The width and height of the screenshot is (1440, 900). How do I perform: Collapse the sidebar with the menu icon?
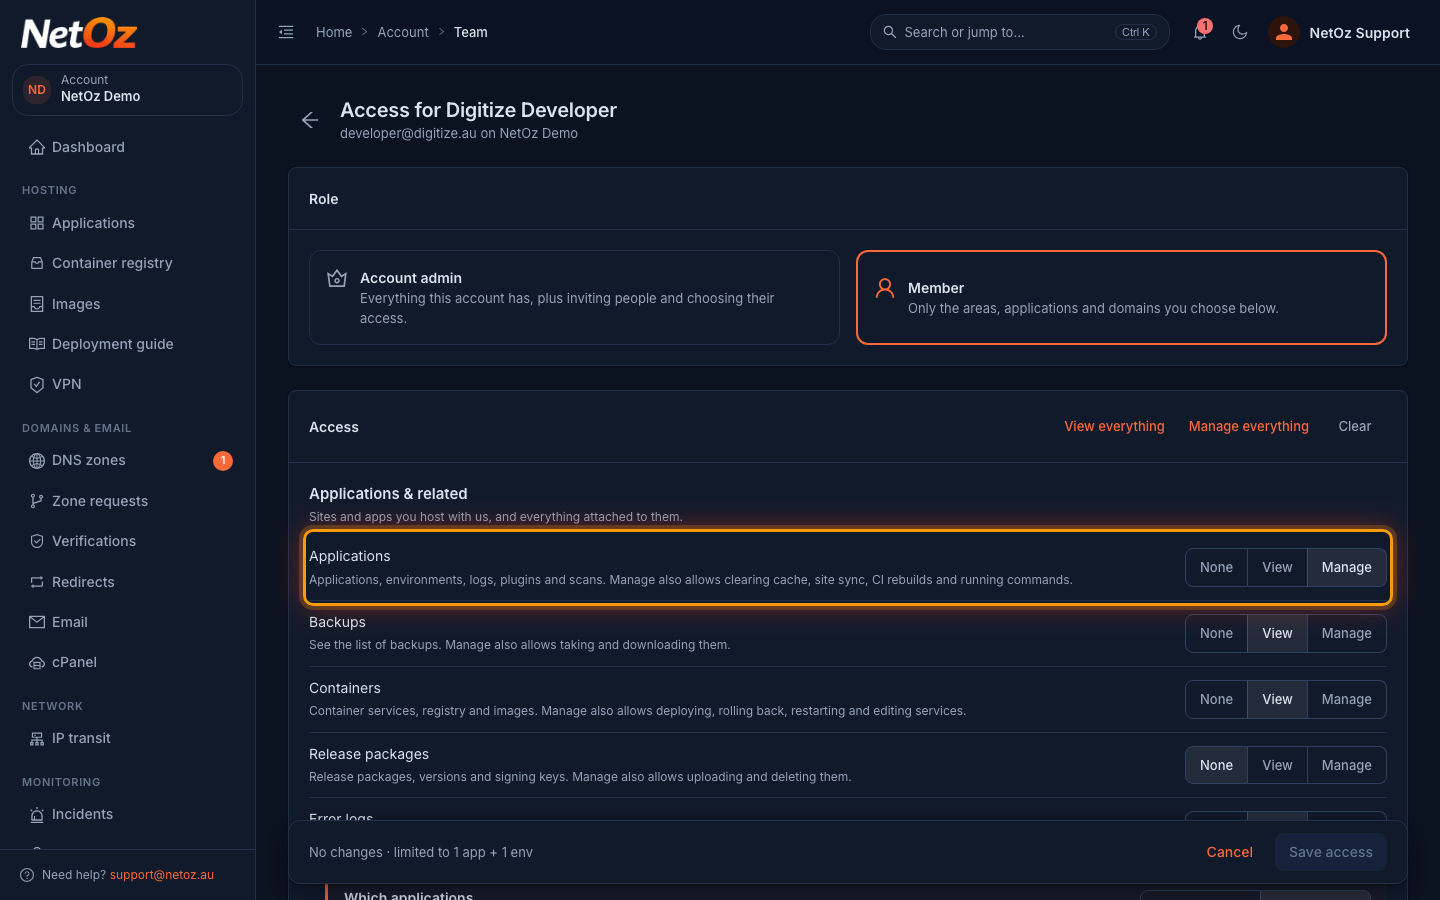coord(286,32)
